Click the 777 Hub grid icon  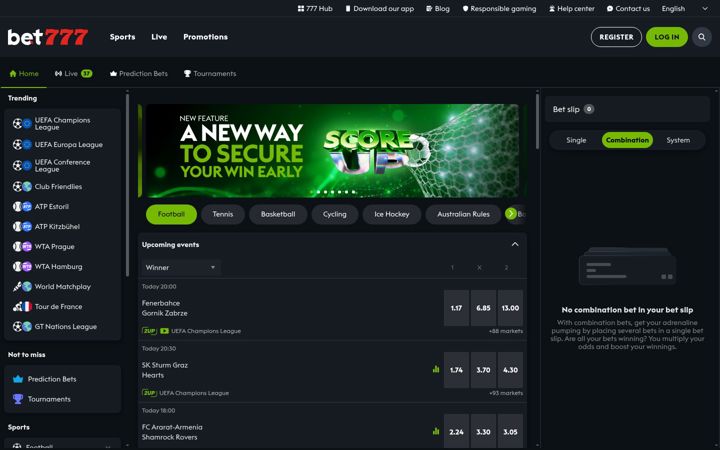click(301, 9)
